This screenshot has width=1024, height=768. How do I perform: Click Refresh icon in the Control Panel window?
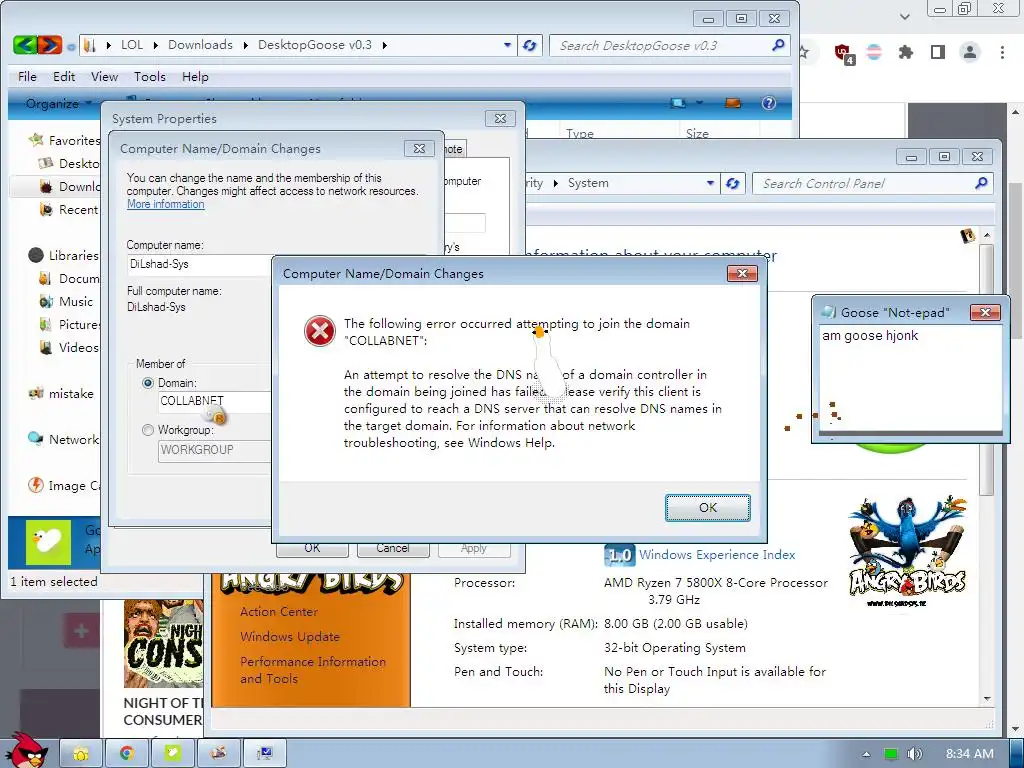pyautogui.click(x=732, y=184)
